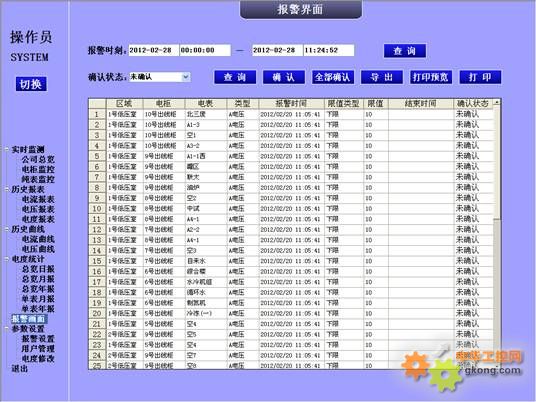
Task: Click the end time field 11:24:52
Action: pyautogui.click(x=329, y=50)
